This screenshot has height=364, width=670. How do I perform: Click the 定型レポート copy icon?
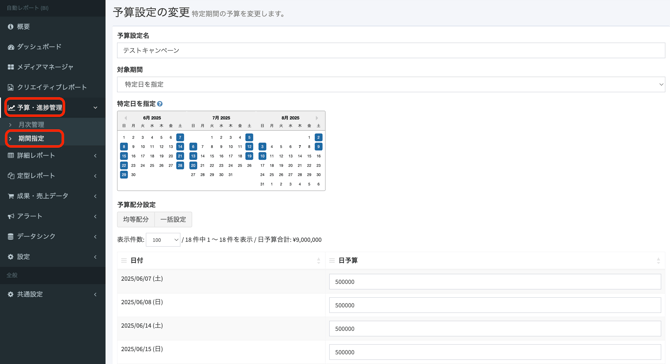(11, 176)
